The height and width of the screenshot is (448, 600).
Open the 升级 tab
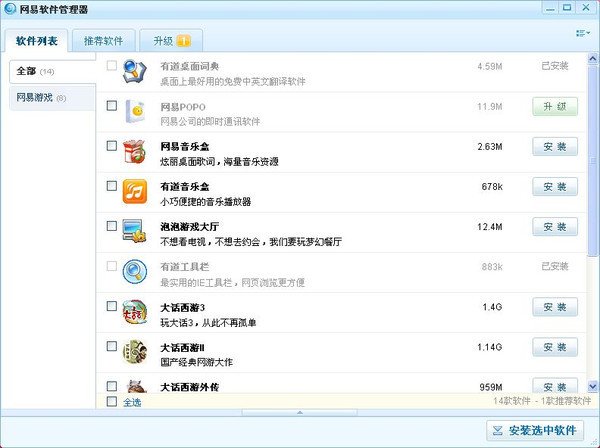click(171, 41)
